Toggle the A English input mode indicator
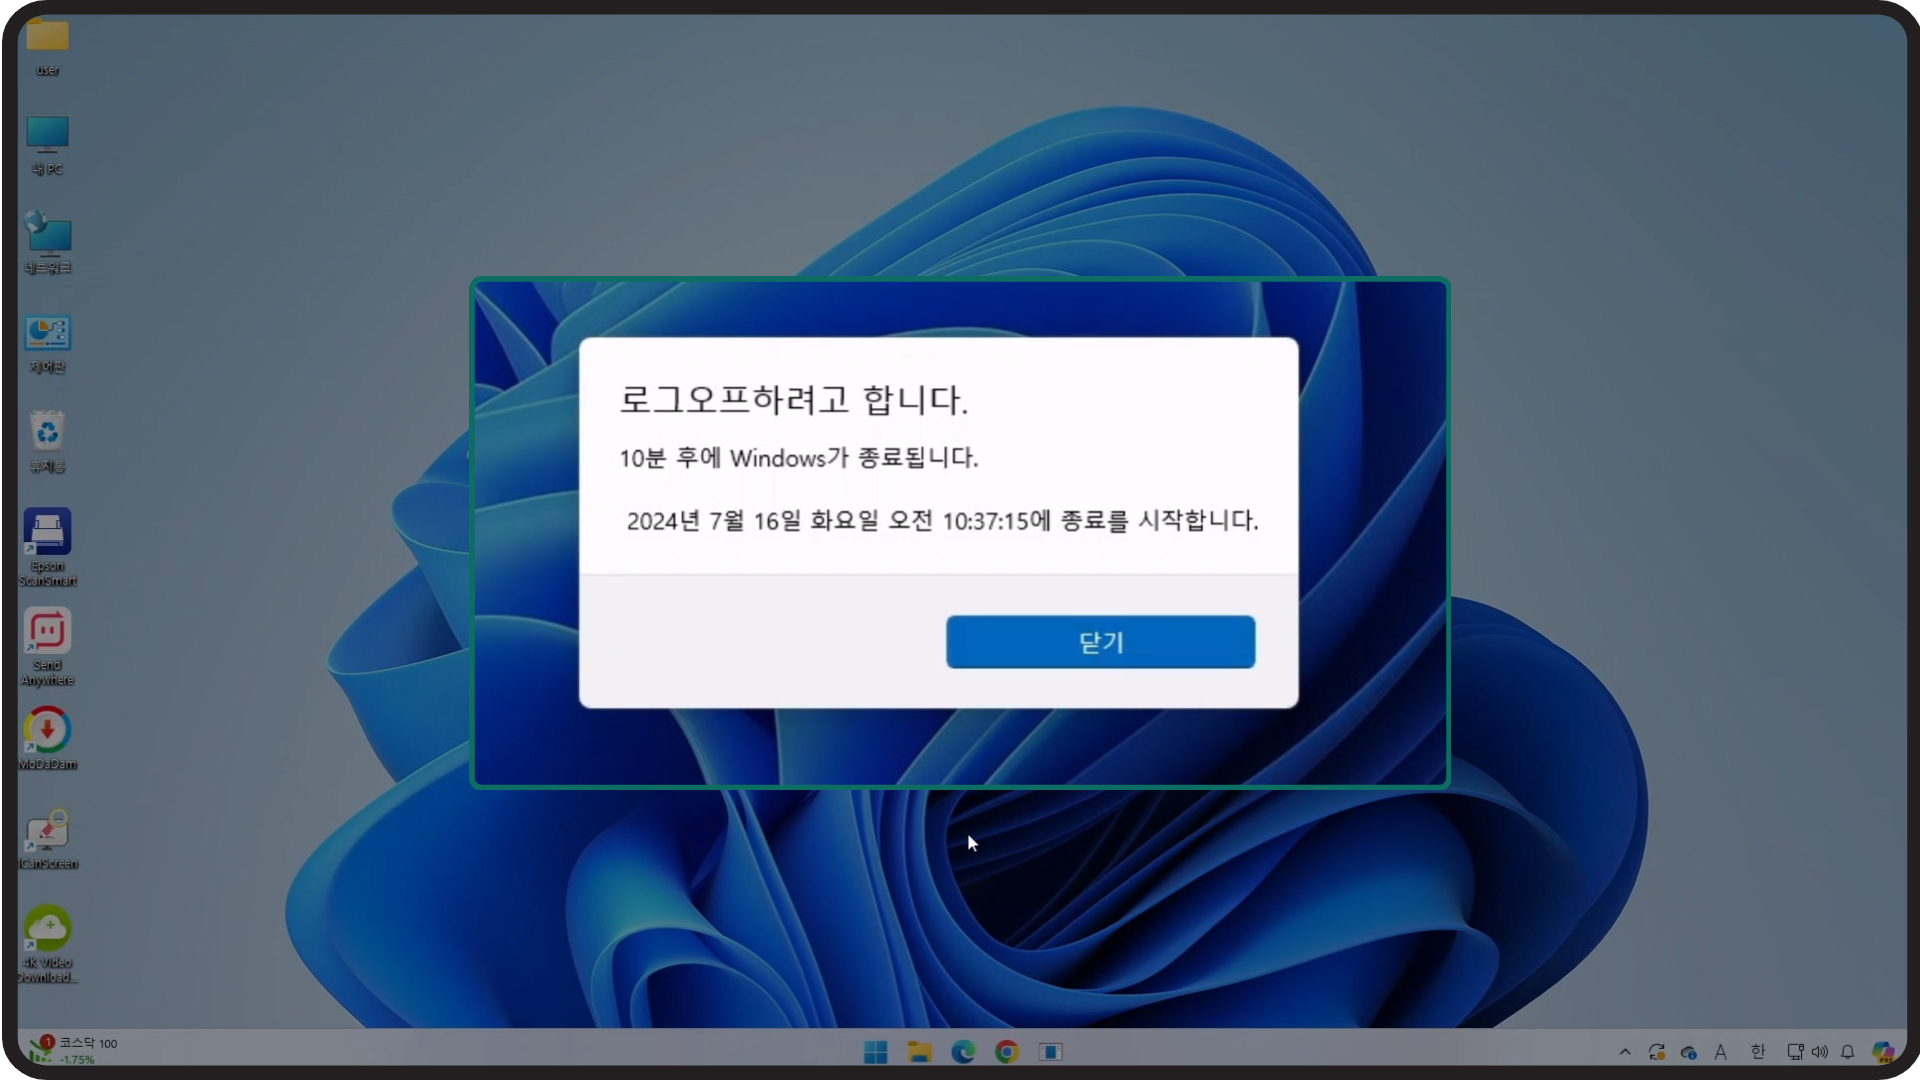 [1720, 1052]
